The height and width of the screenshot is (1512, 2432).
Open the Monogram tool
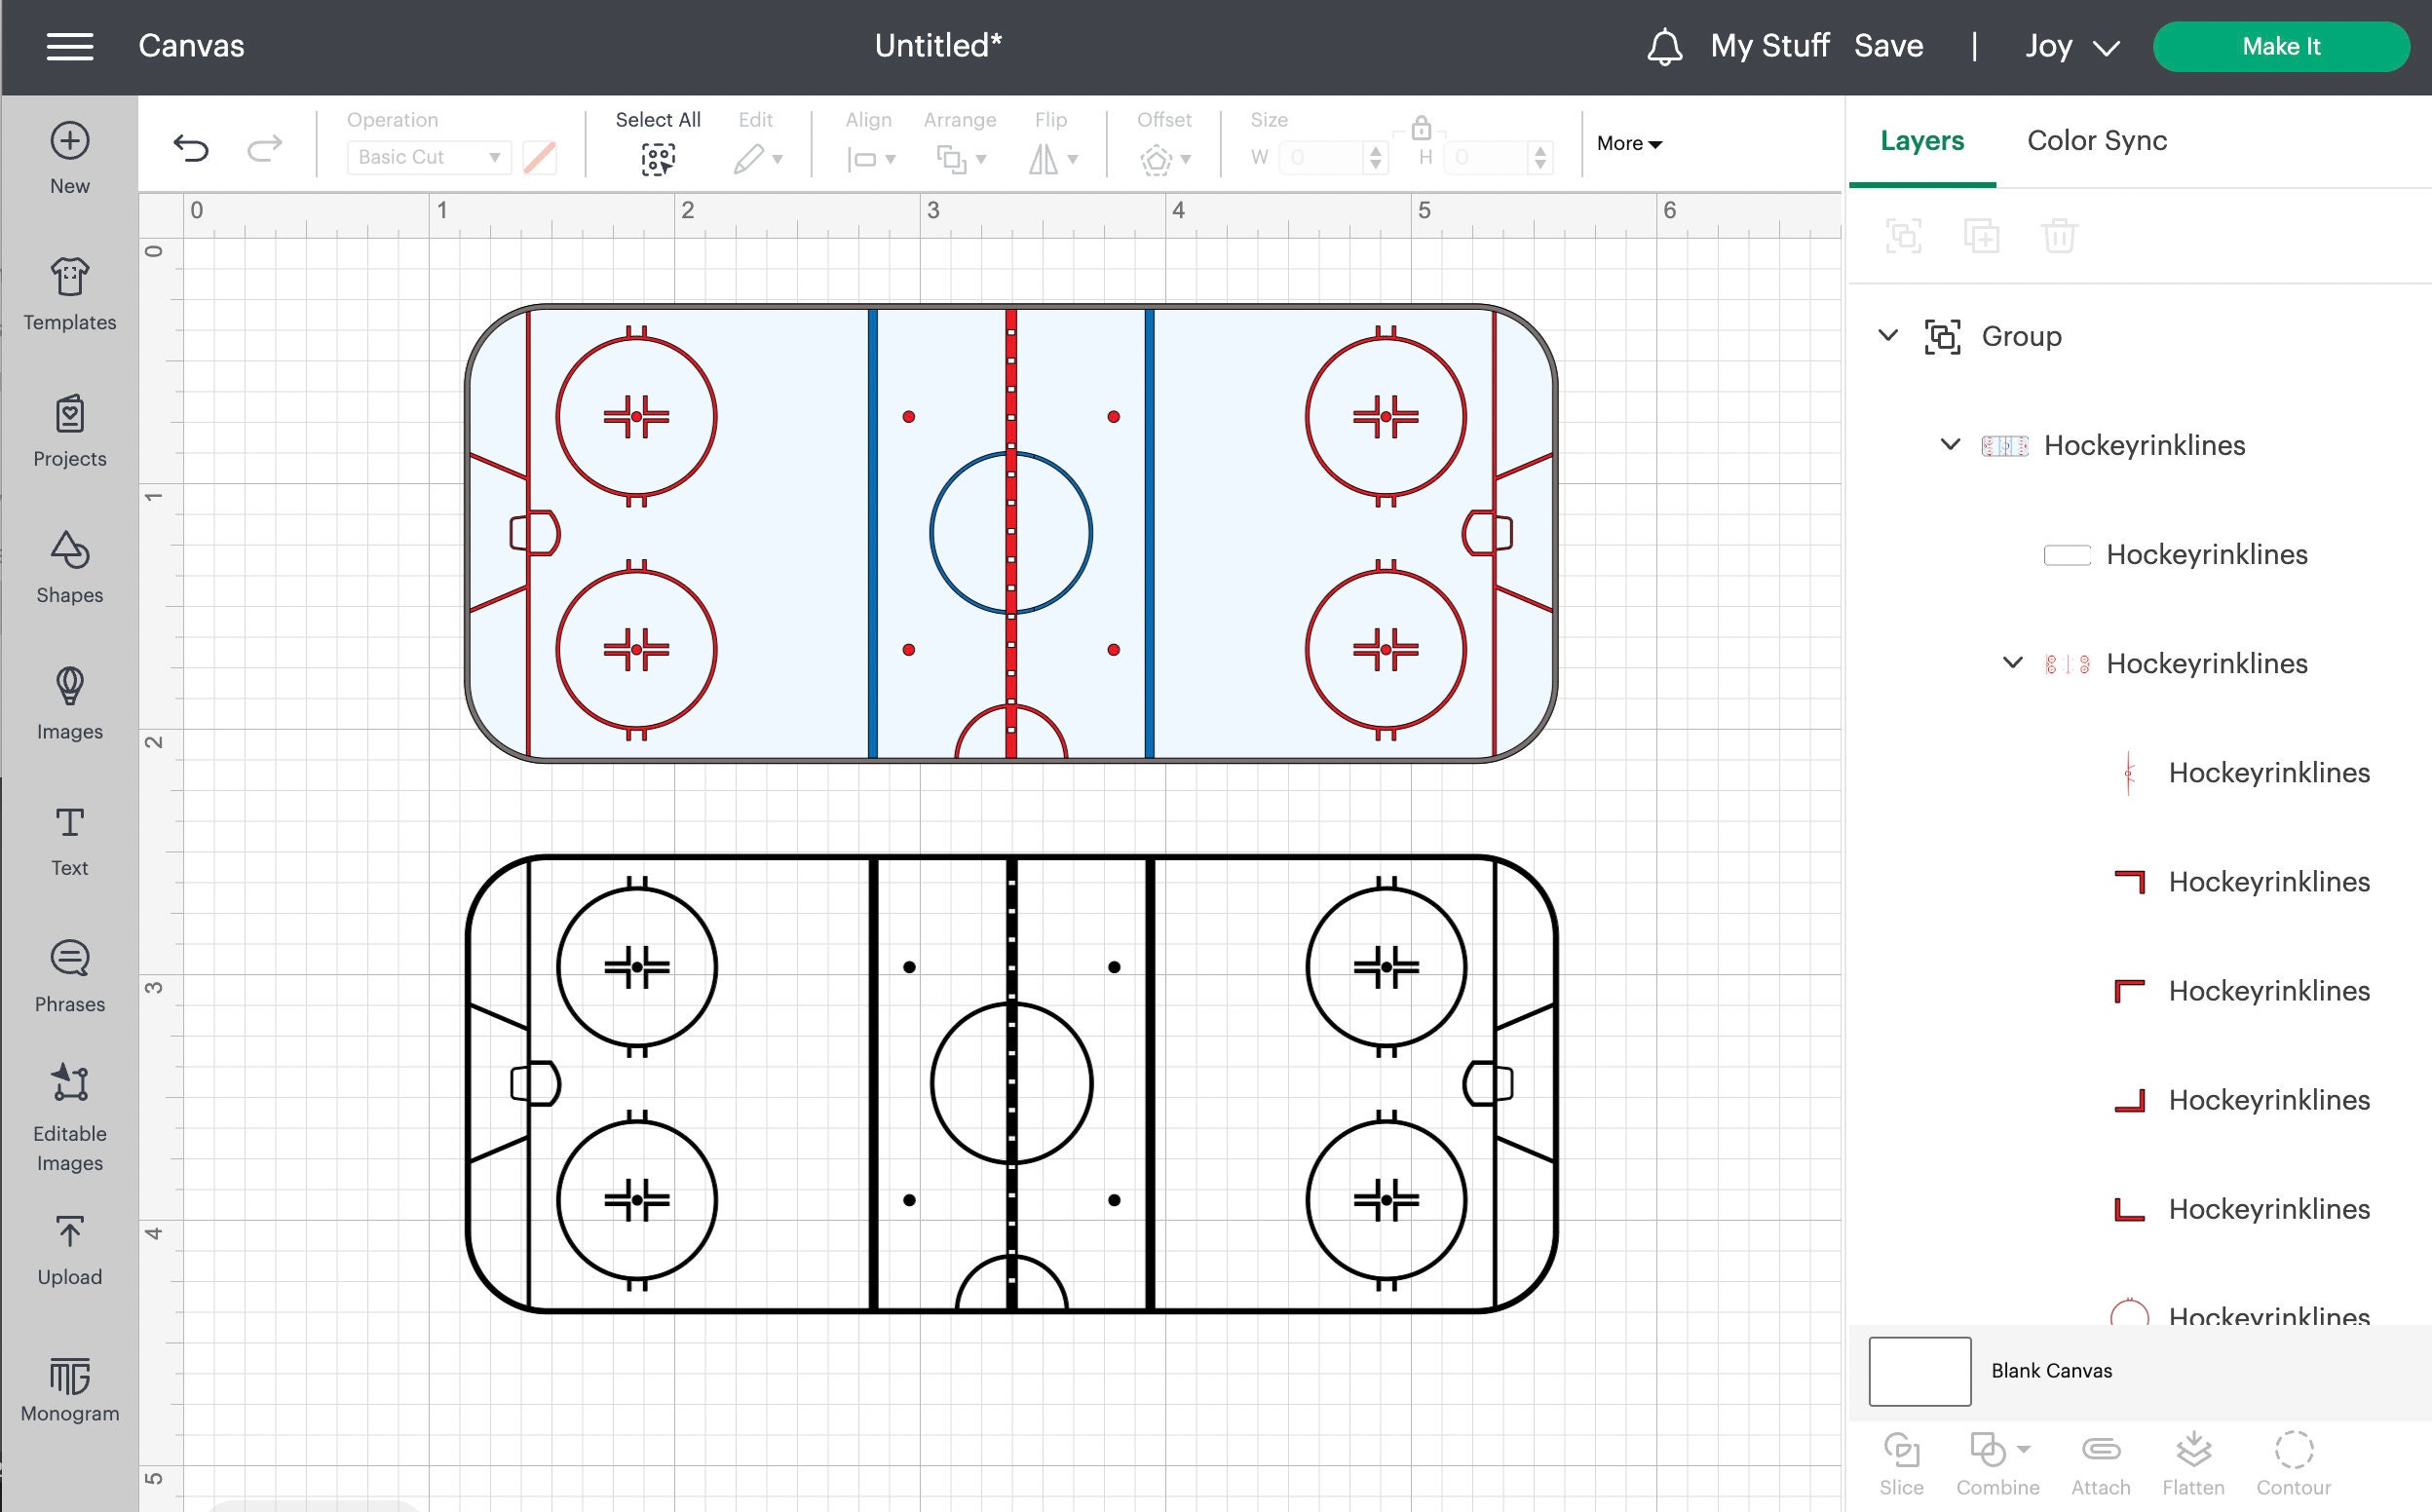[x=69, y=1388]
